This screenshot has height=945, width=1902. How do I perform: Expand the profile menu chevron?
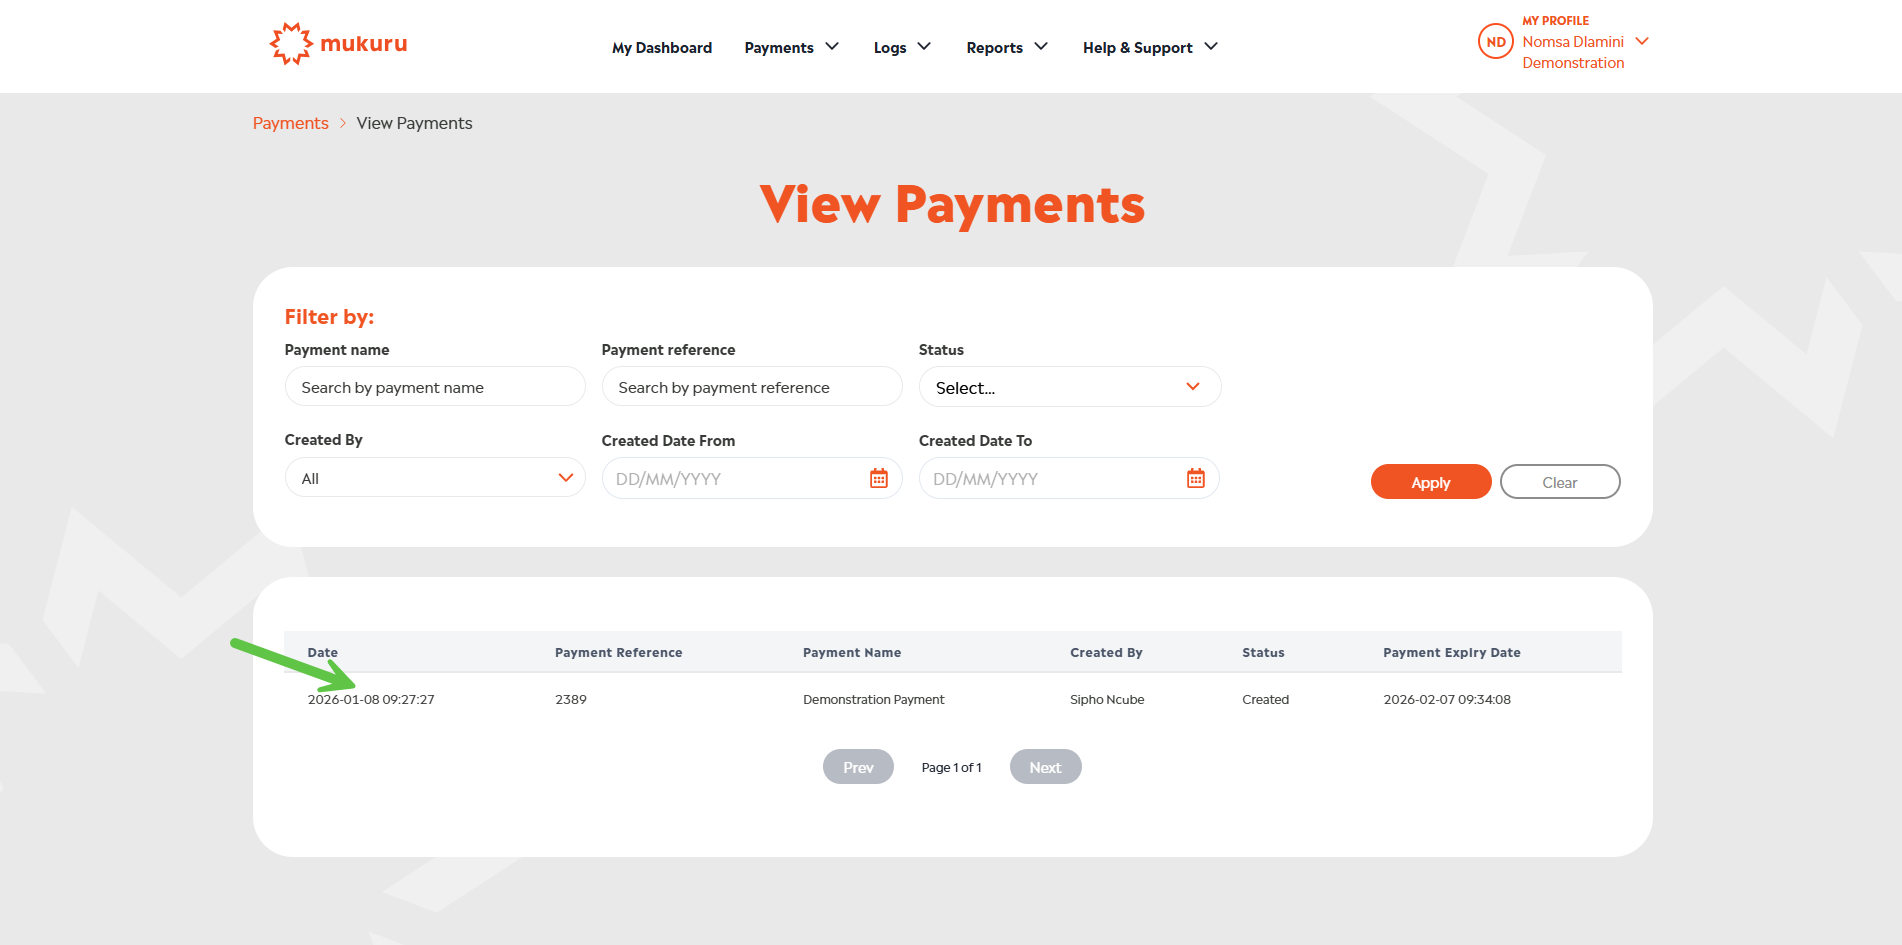1641,42
